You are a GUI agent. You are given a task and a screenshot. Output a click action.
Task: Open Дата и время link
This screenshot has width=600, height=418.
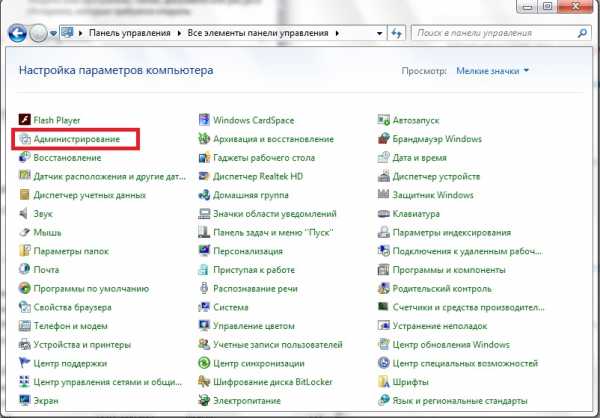coord(419,158)
